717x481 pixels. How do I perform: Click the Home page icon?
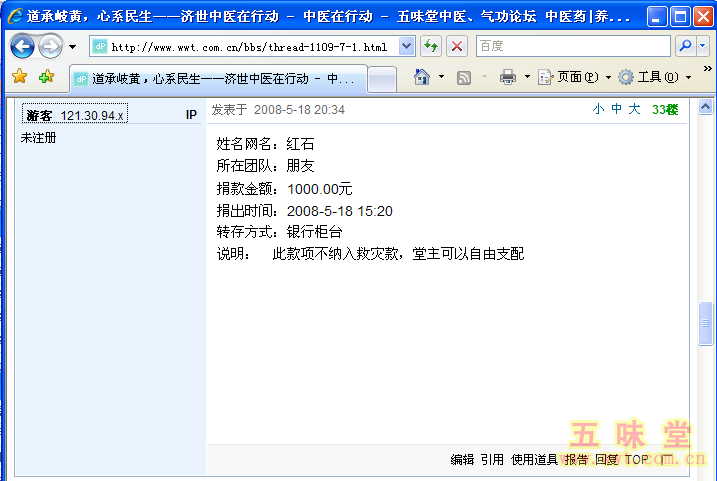[x=422, y=77]
